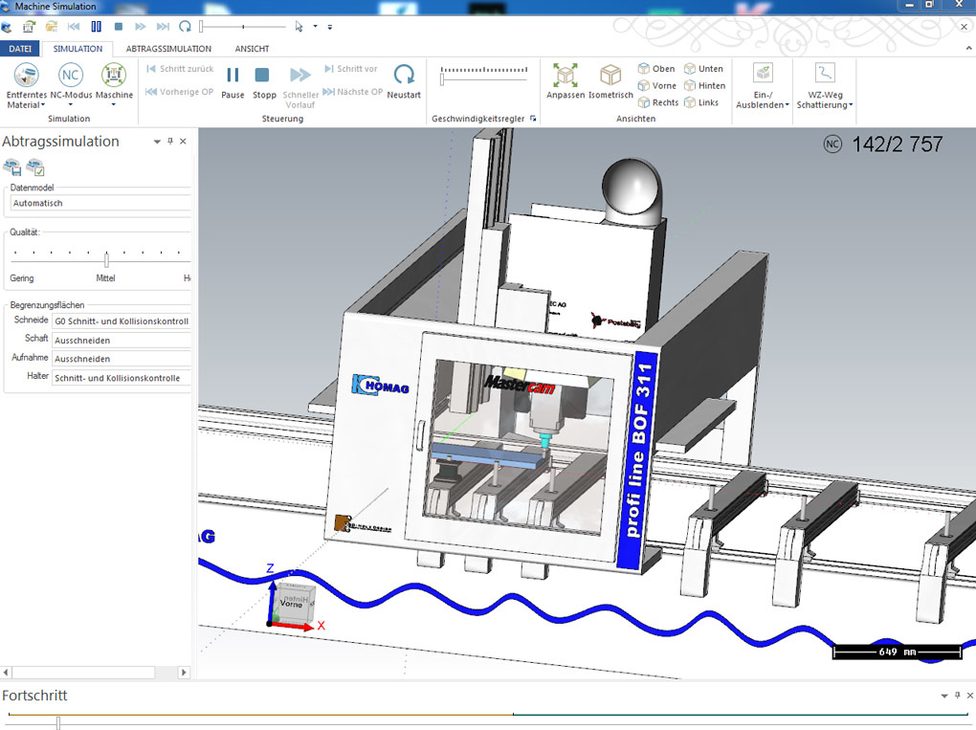This screenshot has height=730, width=976.
Task: Switch to the ANSICHT ribbon tab
Action: coord(252,49)
